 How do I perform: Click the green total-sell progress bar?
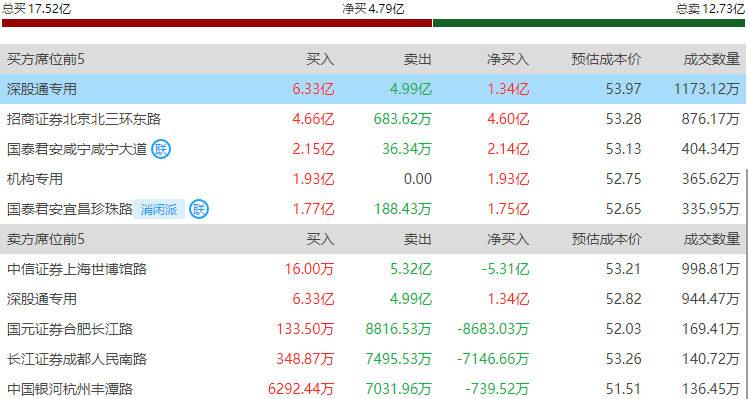[589, 23]
